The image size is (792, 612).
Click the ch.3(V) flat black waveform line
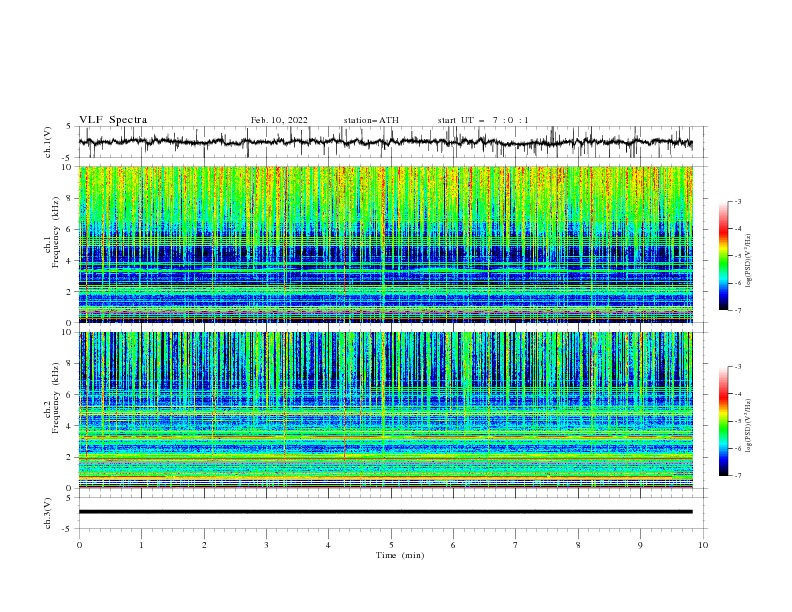tap(386, 512)
